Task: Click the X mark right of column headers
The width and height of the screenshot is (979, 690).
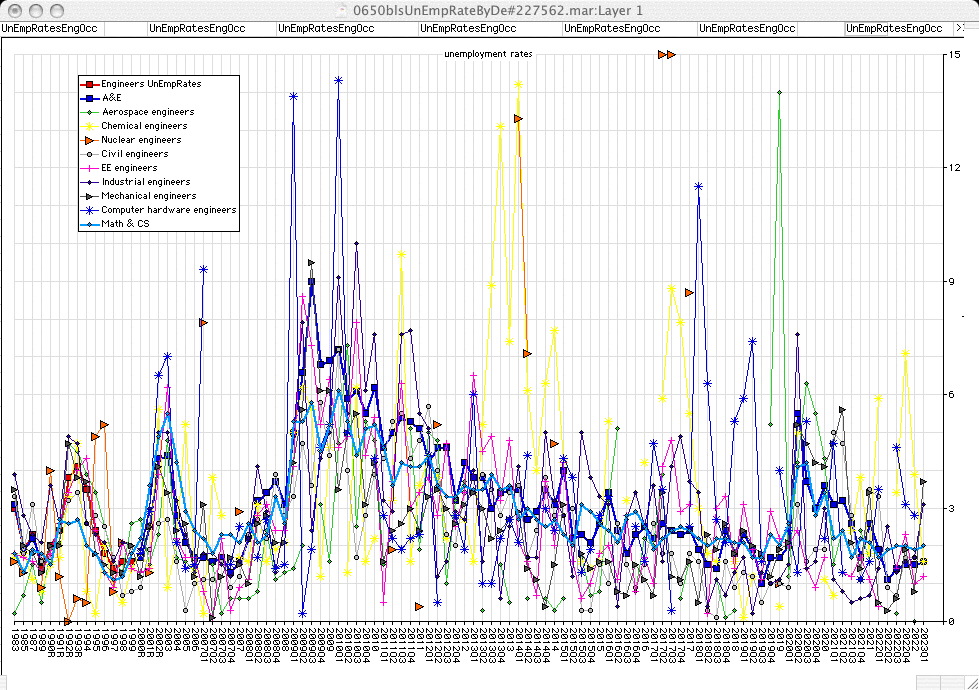Action: click(x=961, y=29)
